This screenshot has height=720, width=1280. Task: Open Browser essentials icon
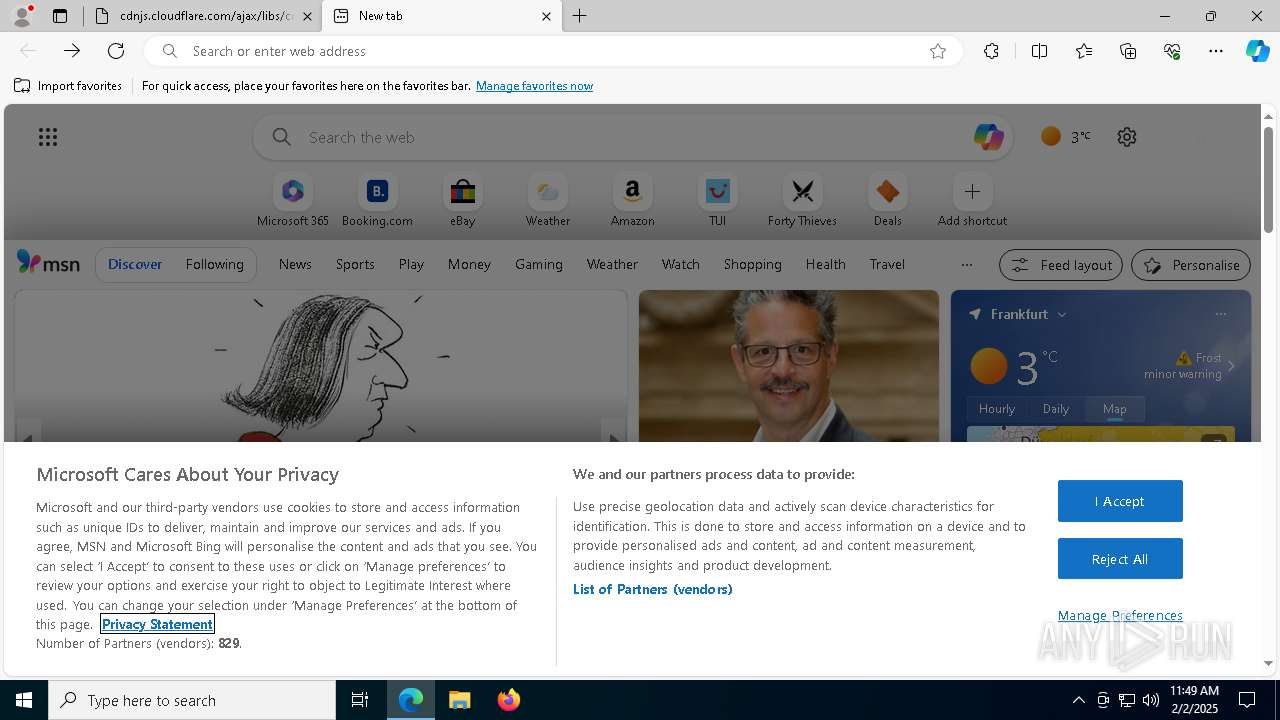pyautogui.click(x=1172, y=51)
